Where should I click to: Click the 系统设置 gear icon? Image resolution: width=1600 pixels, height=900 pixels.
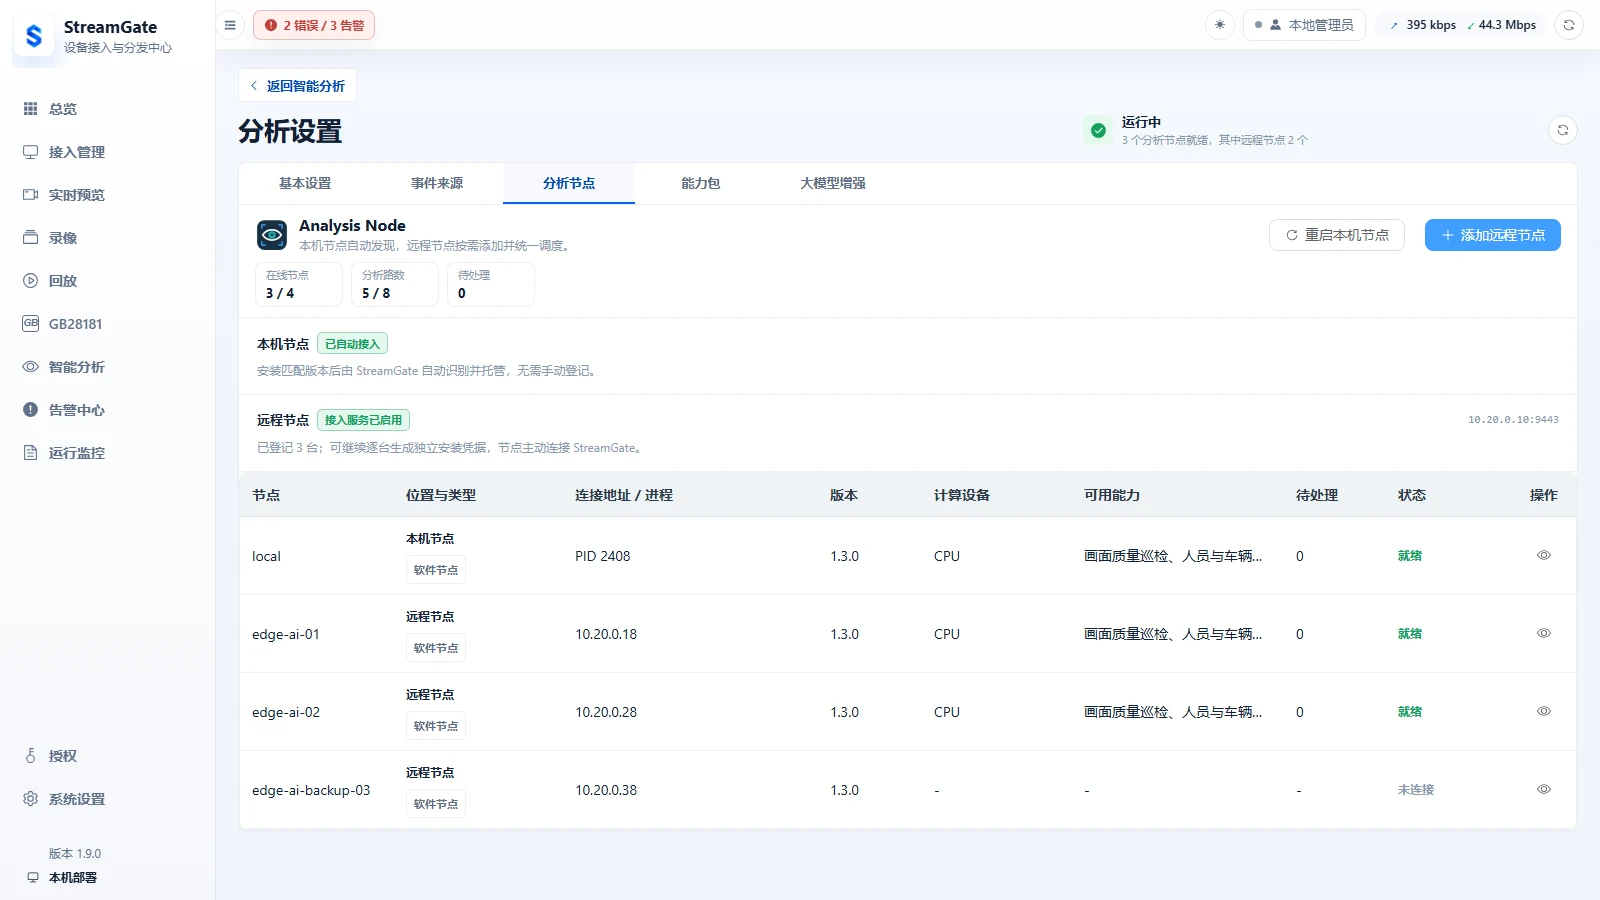click(31, 799)
